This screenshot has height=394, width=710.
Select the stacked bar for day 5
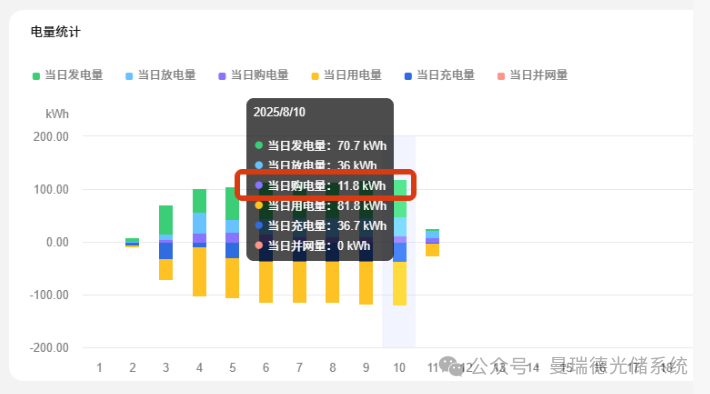click(232, 242)
